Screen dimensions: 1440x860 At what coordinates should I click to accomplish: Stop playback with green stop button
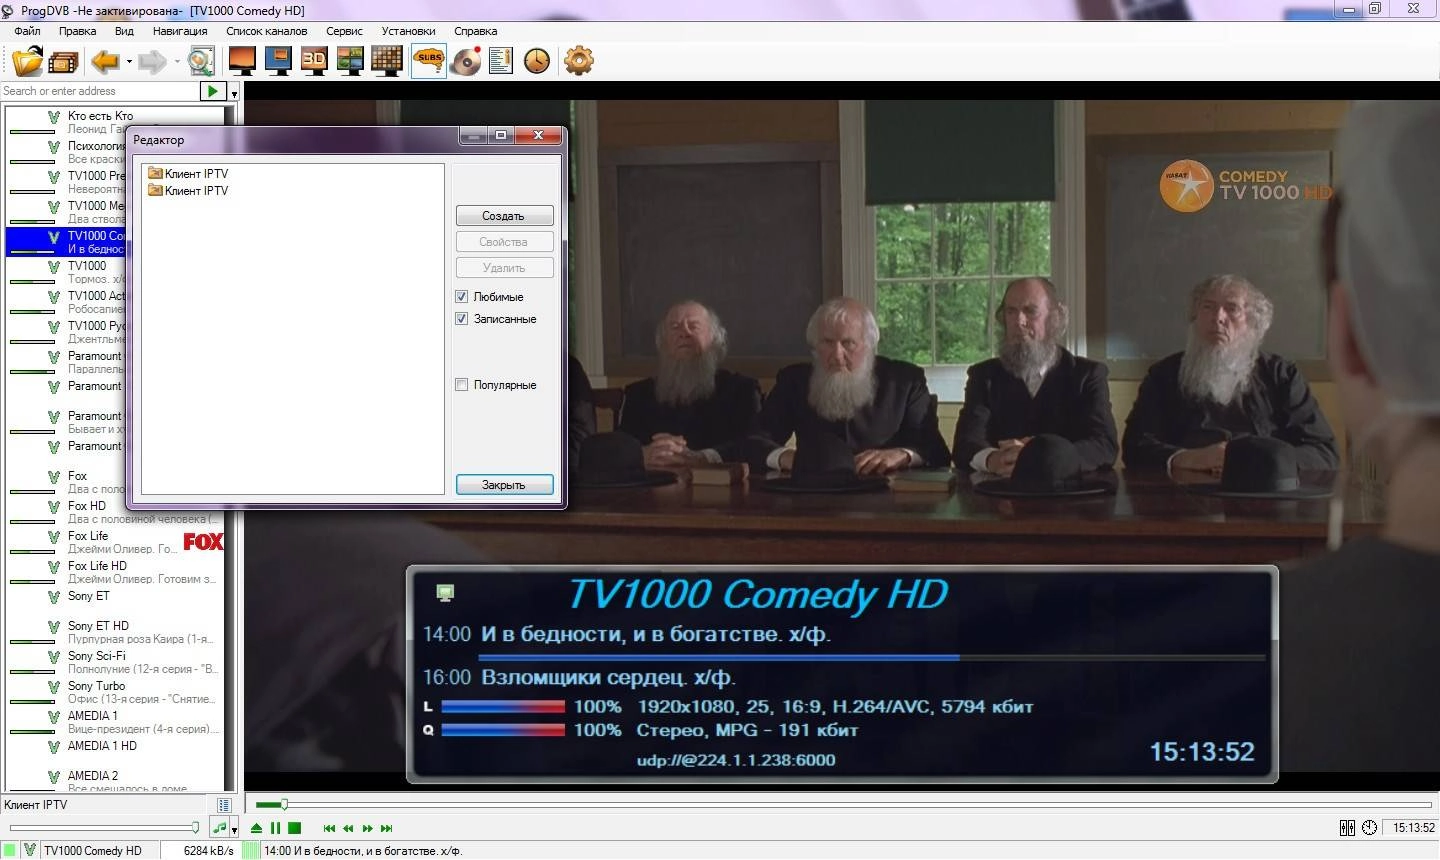pos(294,828)
